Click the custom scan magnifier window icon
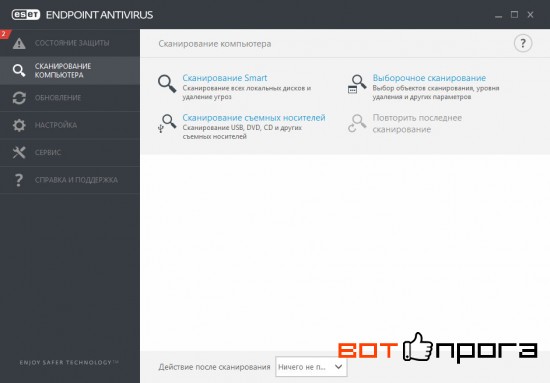This screenshot has height=383, width=550. [x=357, y=84]
